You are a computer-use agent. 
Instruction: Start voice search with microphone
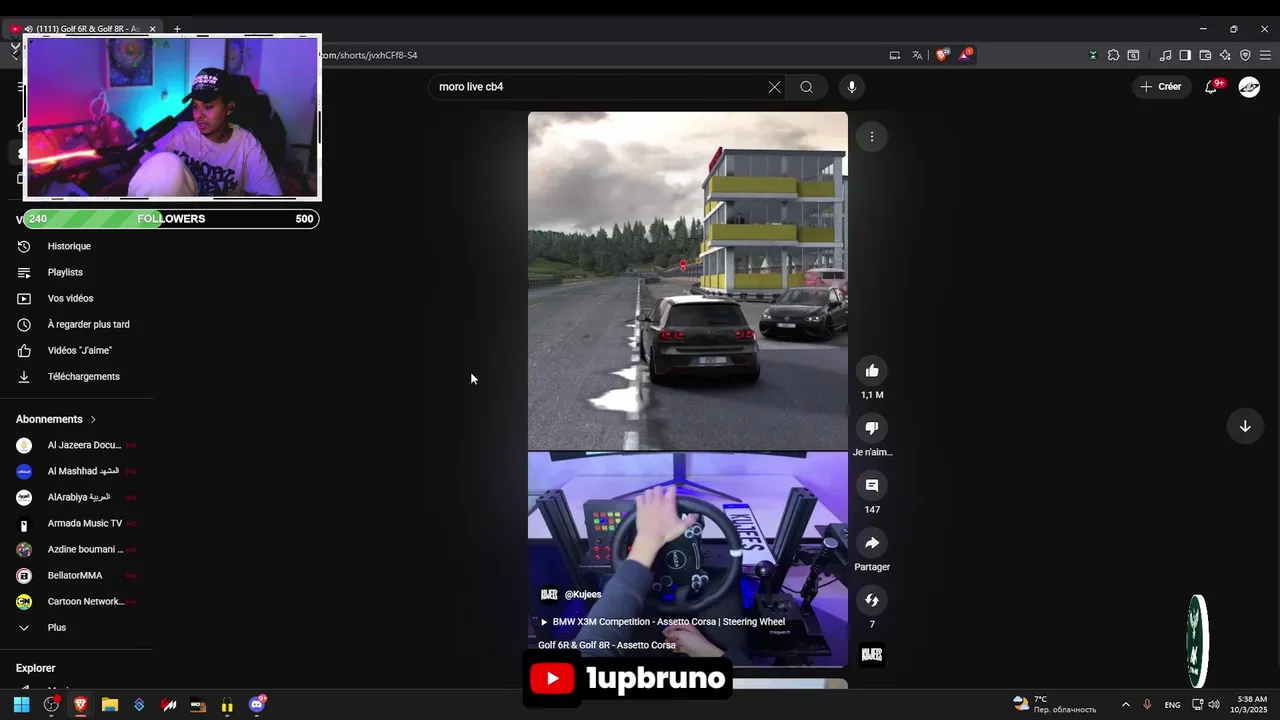click(x=852, y=87)
